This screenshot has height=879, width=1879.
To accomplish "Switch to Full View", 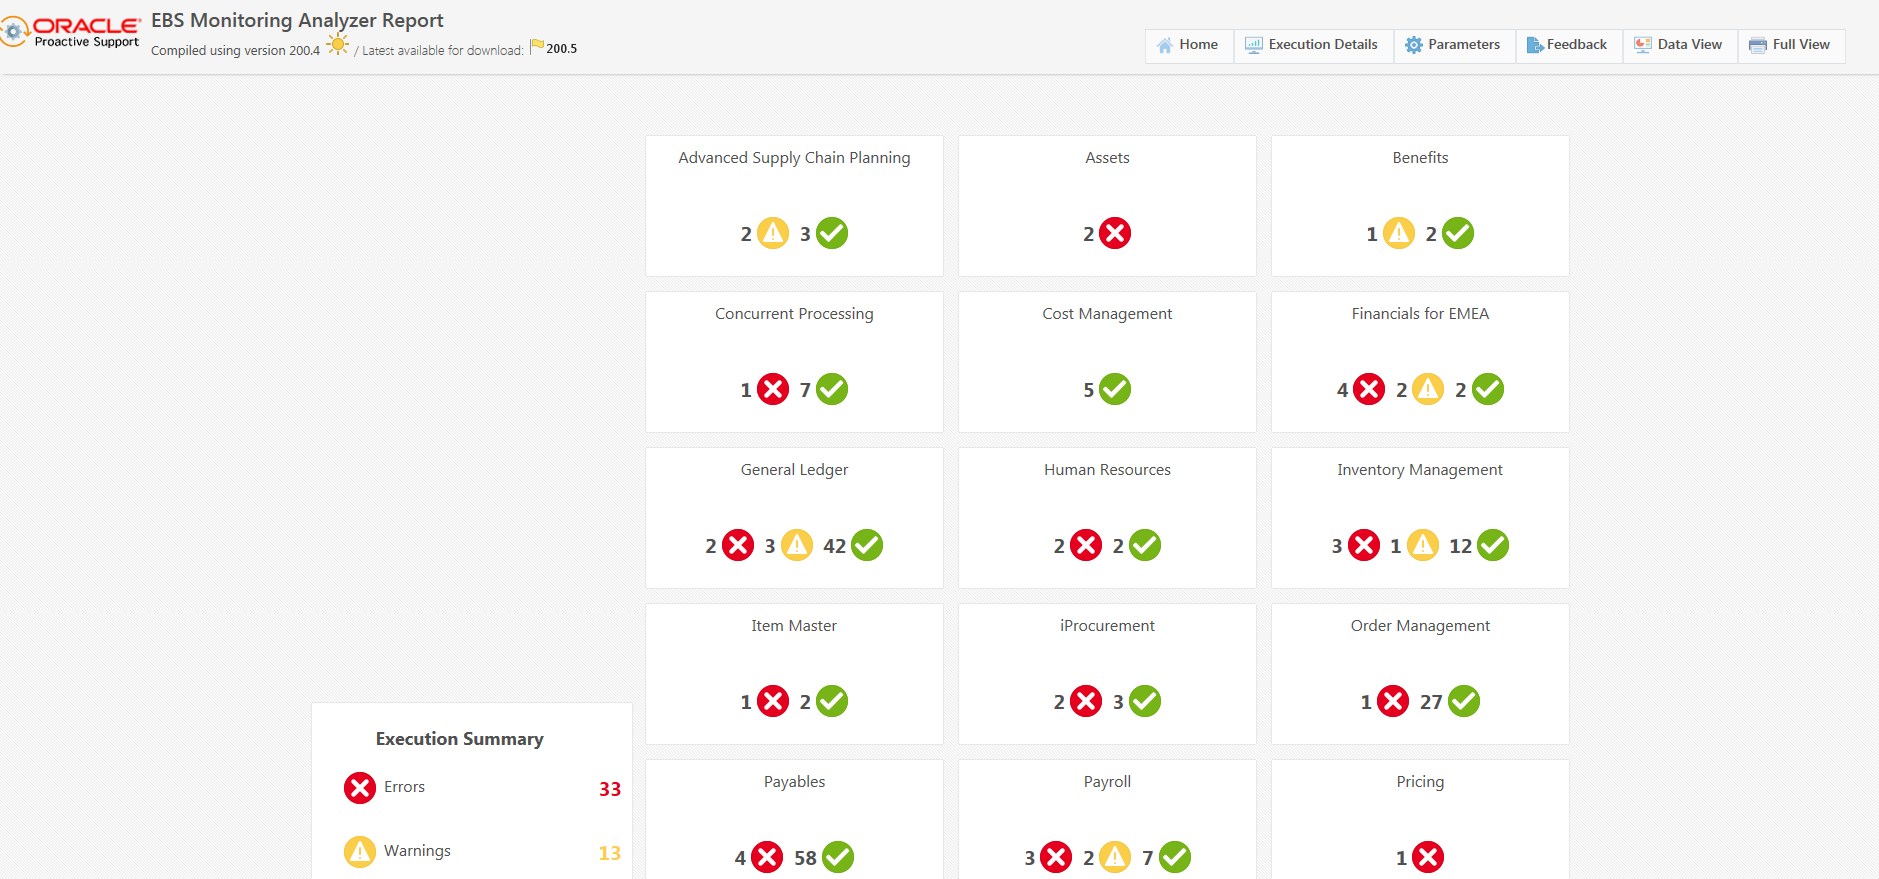I will [x=1790, y=45].
